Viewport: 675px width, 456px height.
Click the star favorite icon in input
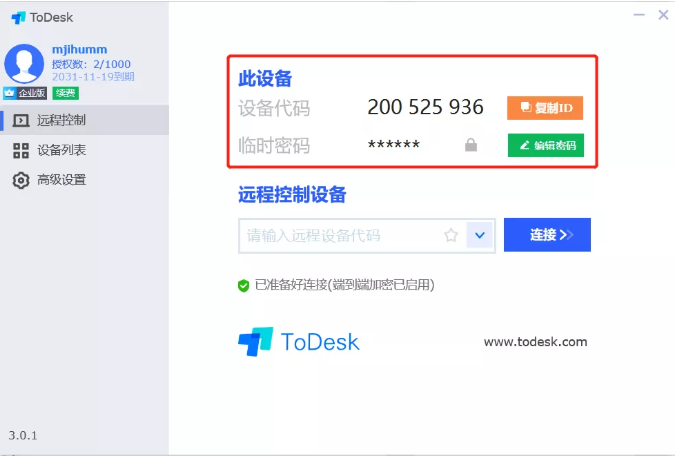[451, 236]
